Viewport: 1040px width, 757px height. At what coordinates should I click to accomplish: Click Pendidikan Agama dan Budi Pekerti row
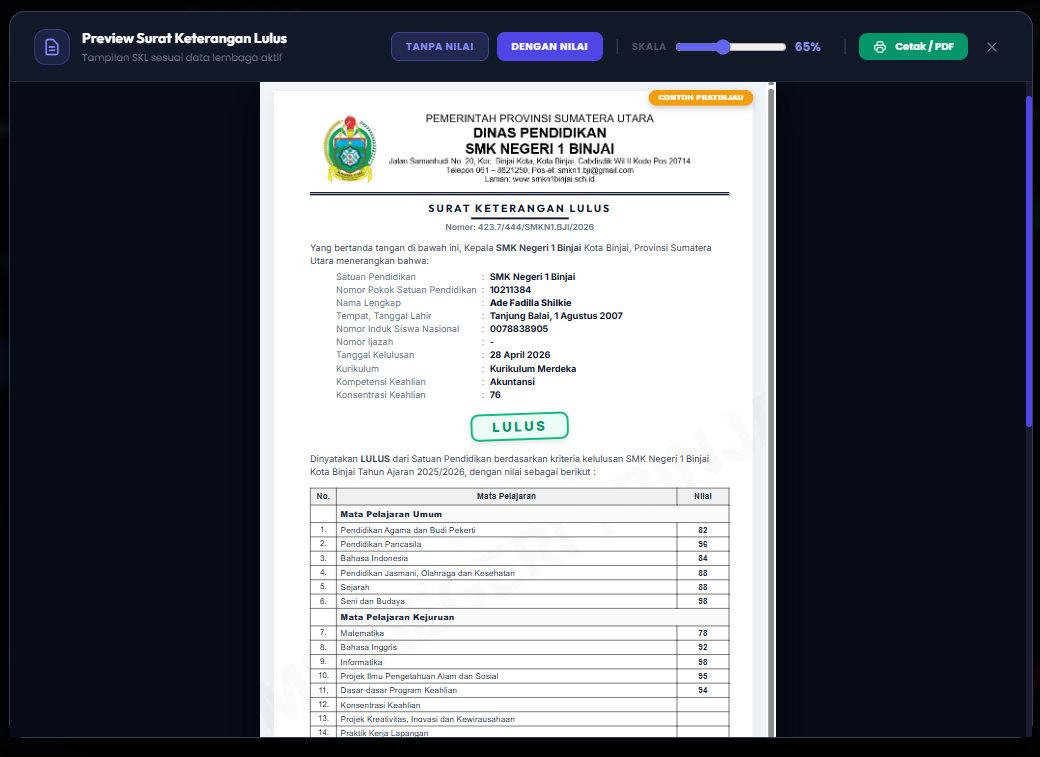(519, 530)
